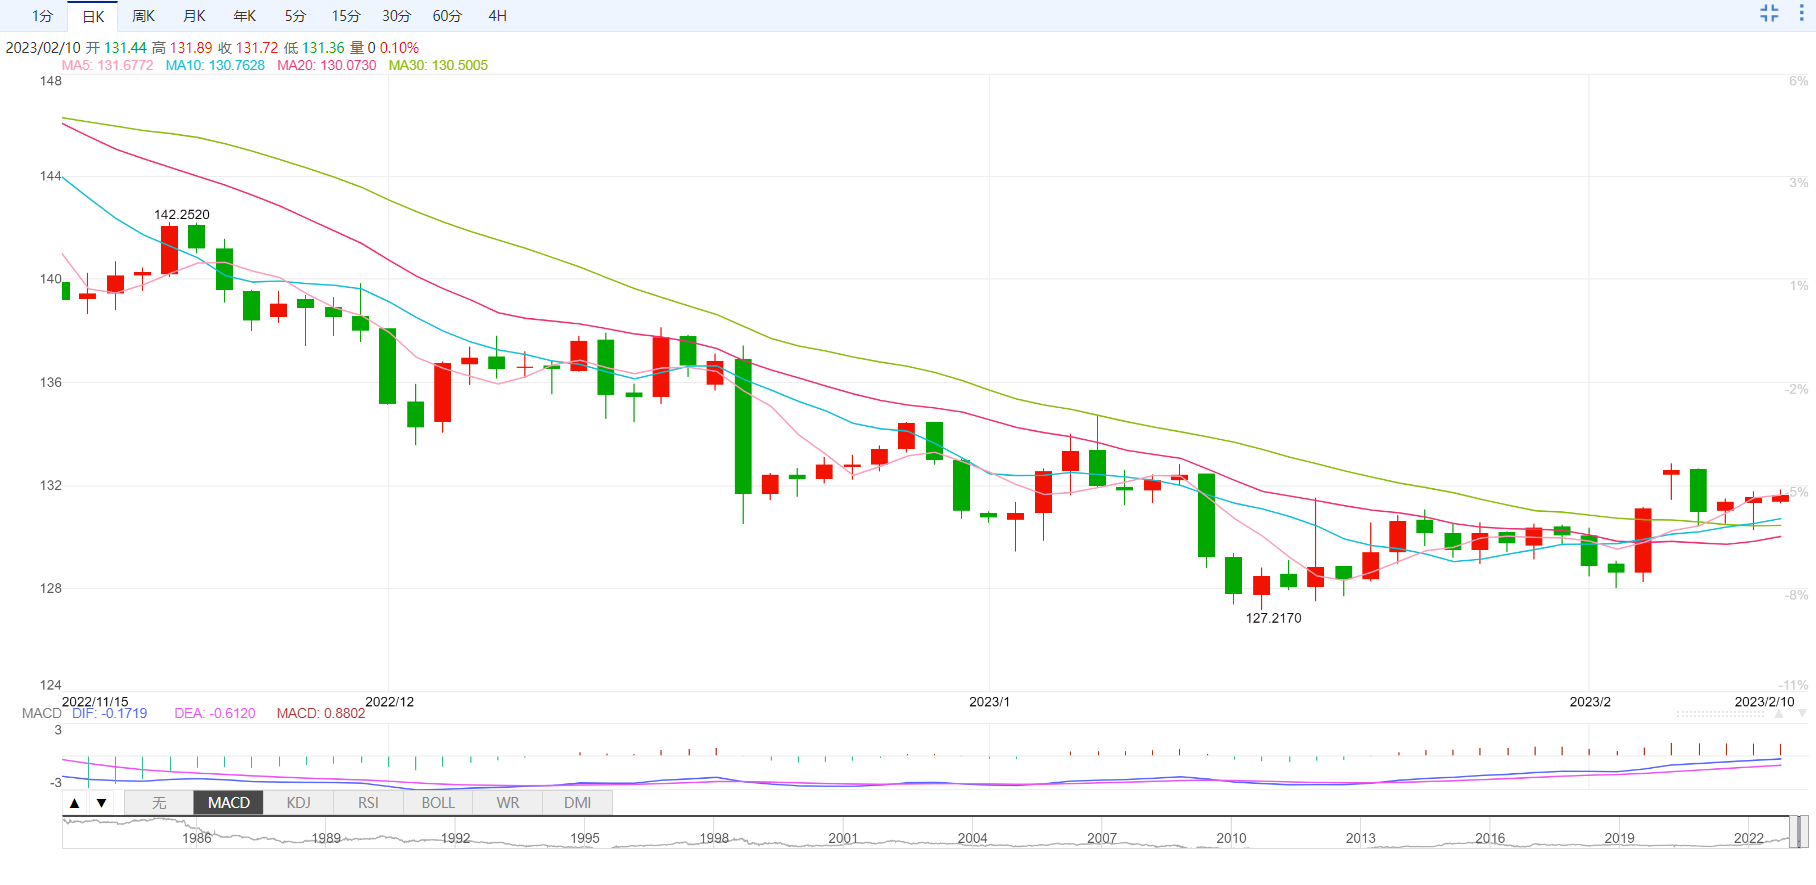Open the three-dot more options menu

point(1802,13)
